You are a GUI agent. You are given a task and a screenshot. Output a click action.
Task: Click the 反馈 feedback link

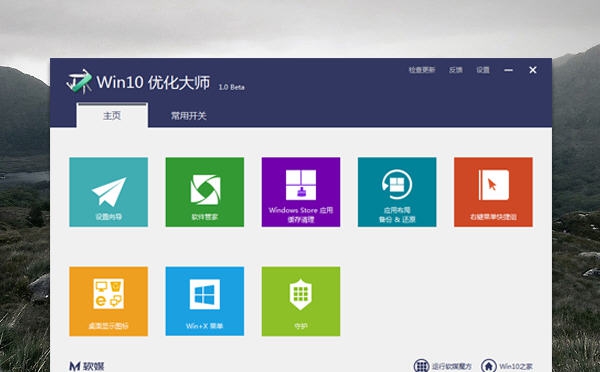point(456,70)
